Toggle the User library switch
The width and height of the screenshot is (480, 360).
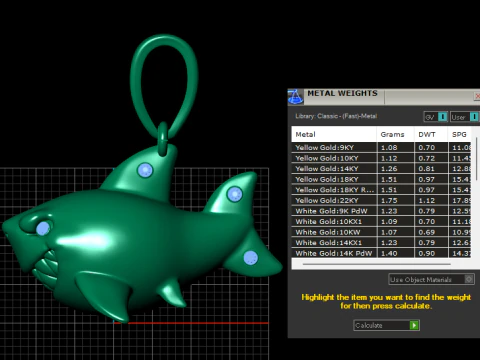click(x=474, y=117)
